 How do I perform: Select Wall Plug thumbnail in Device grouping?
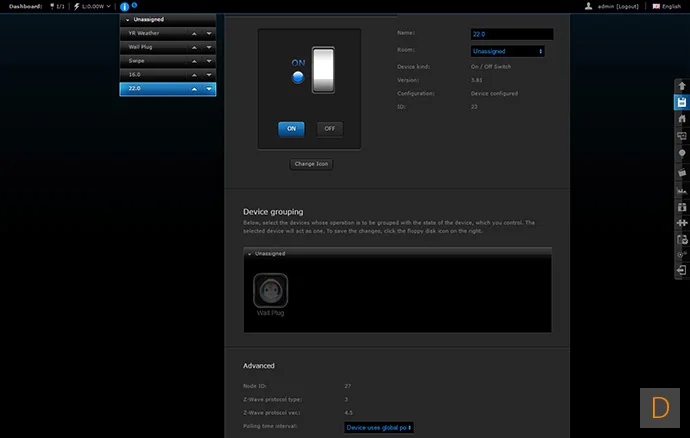point(270,294)
